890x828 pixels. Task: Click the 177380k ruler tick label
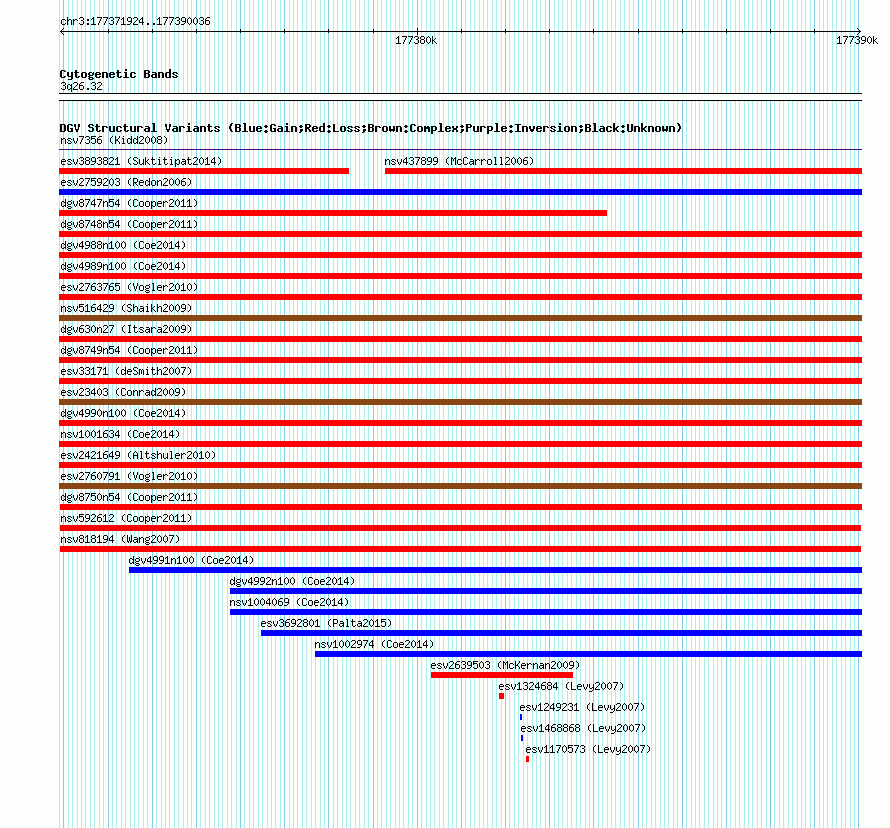click(x=416, y=40)
